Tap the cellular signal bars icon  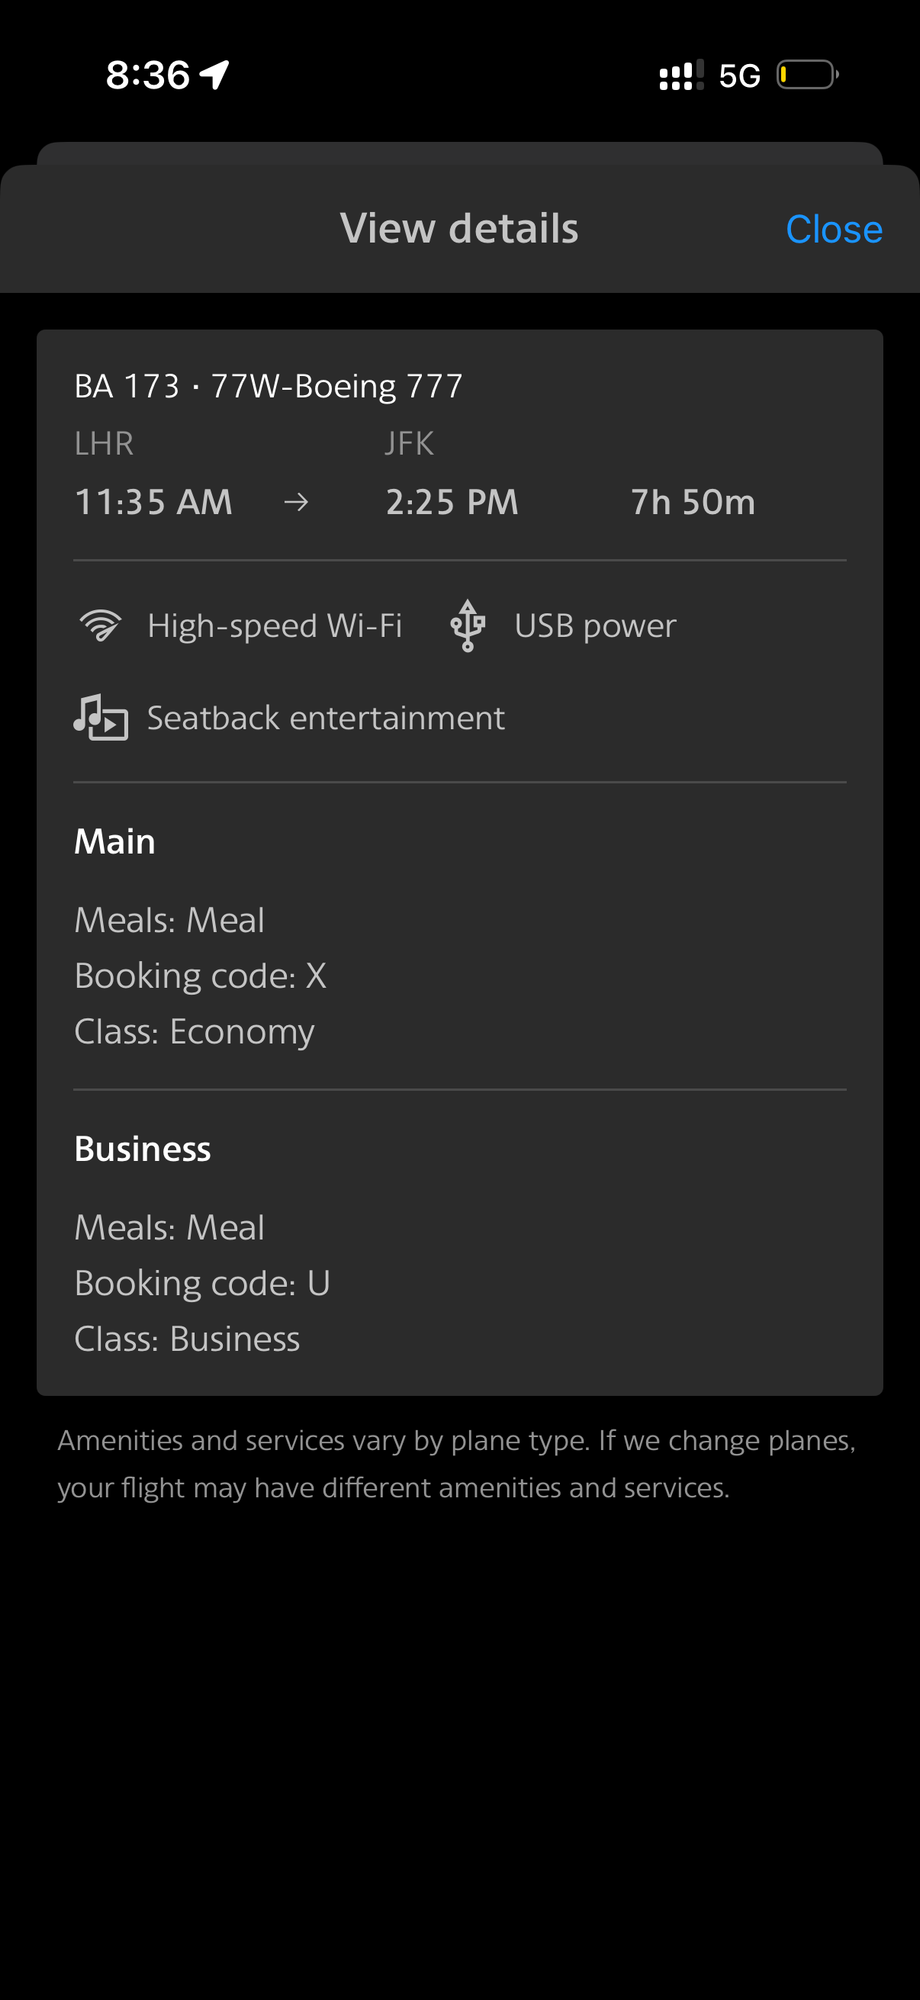681,75
